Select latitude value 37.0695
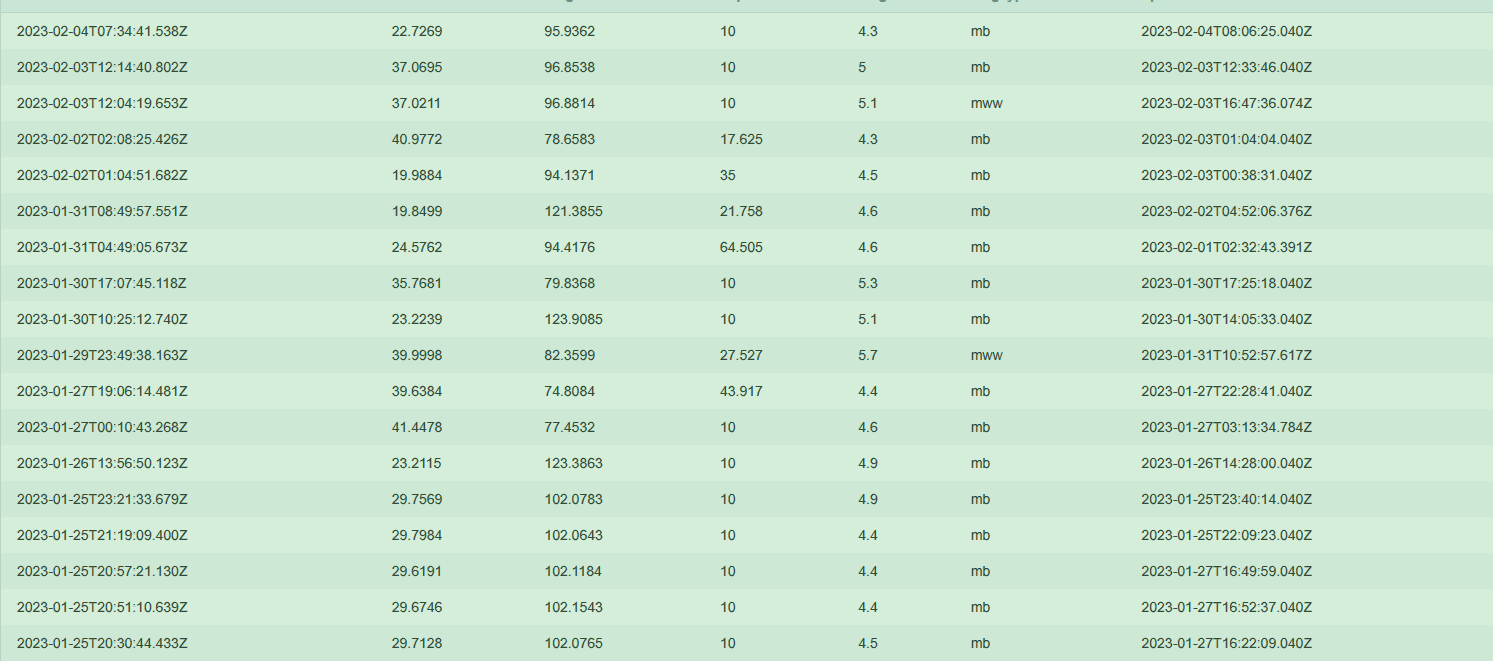This screenshot has height=661, width=1493. point(417,67)
